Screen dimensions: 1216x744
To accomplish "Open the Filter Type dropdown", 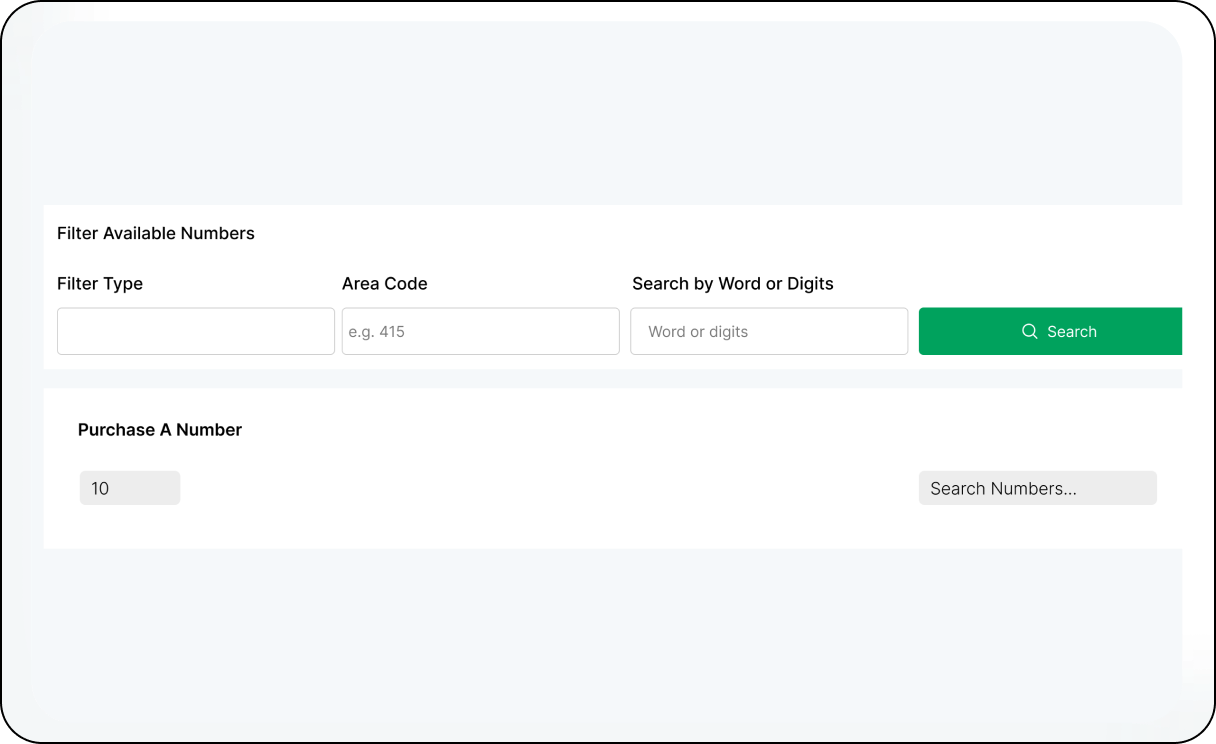I will pos(195,331).
